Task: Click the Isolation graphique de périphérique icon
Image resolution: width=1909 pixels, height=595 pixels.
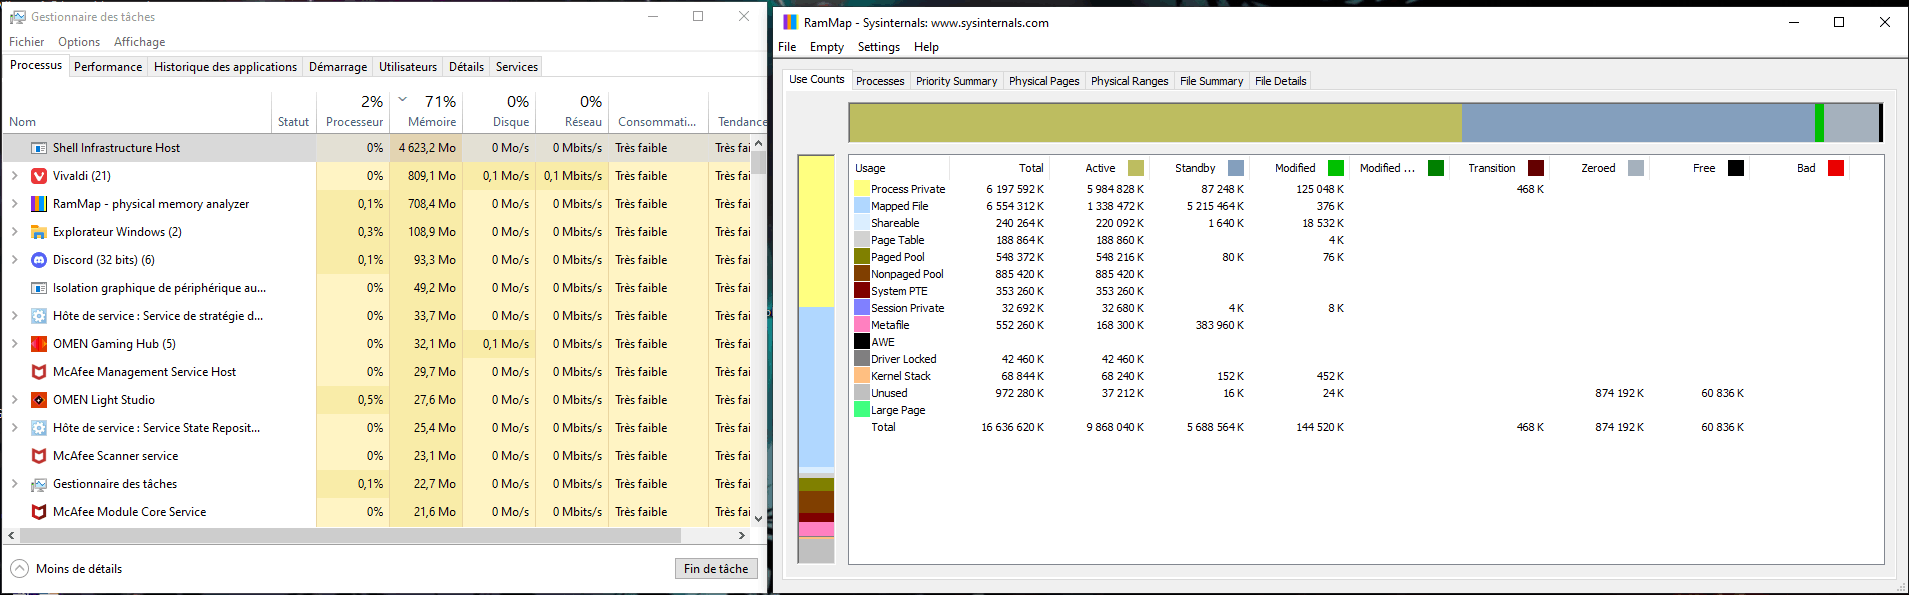Action: (39, 288)
